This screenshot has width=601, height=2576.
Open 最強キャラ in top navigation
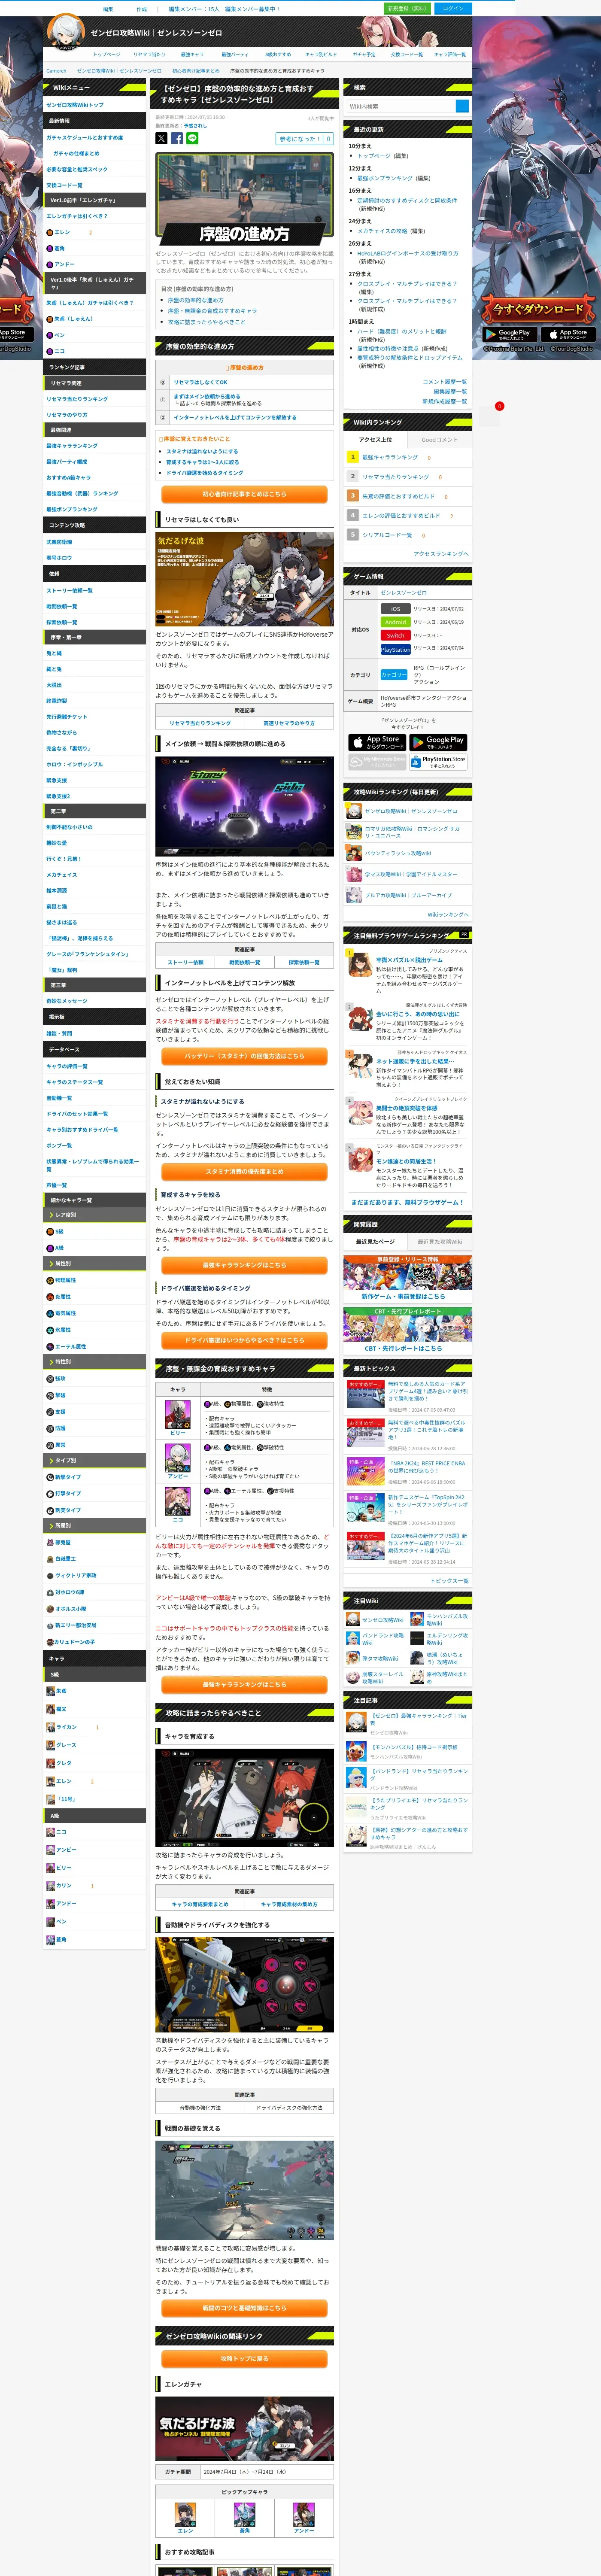192,54
